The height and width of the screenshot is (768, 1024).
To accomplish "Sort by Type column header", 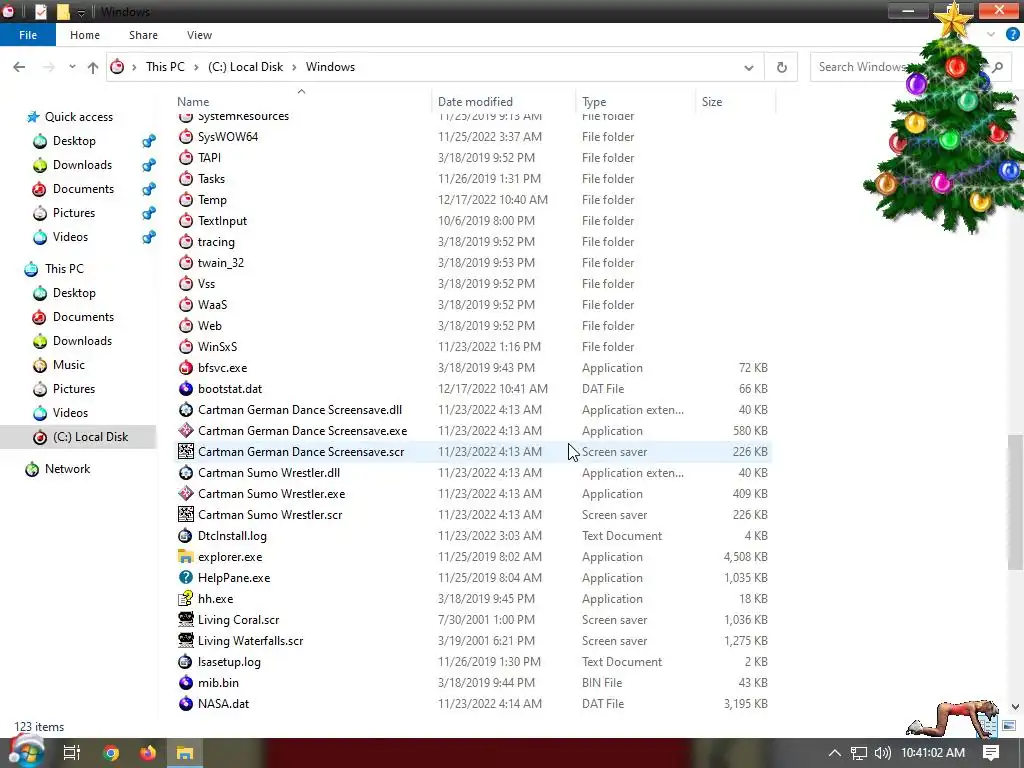I will 594,101.
